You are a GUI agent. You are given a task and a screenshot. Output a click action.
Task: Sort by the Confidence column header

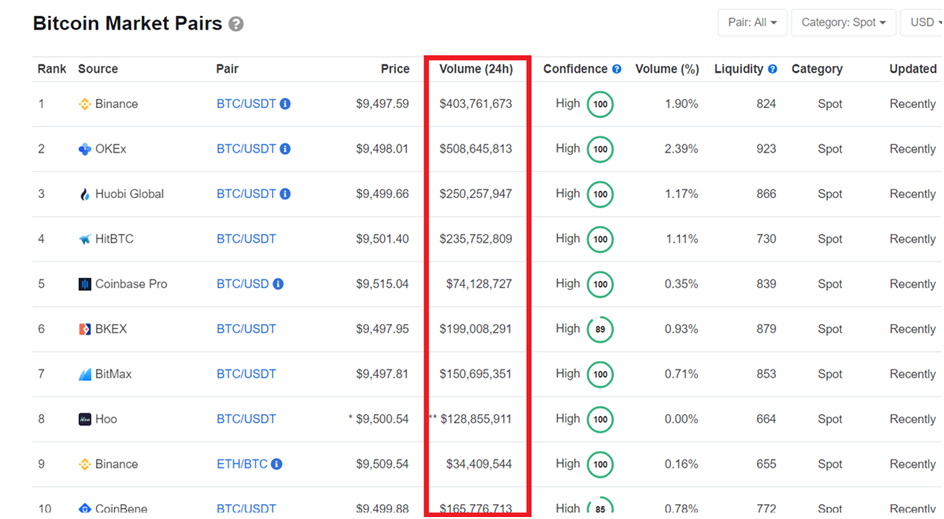(576, 69)
